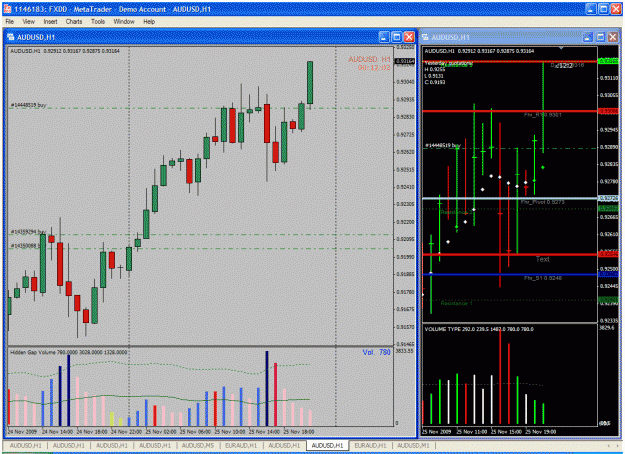Close the left AUDUSD,H1 chart window
625x454 pixels.
[409, 37]
